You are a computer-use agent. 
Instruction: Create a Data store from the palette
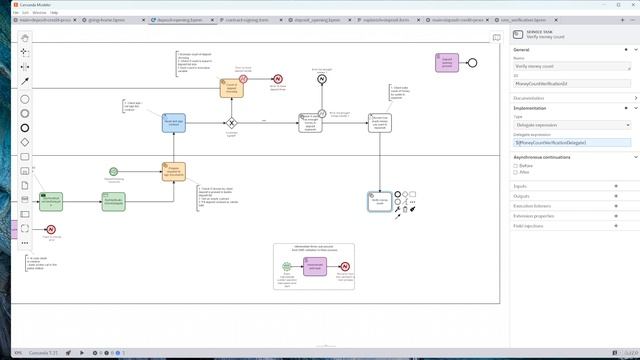[x=25, y=200]
